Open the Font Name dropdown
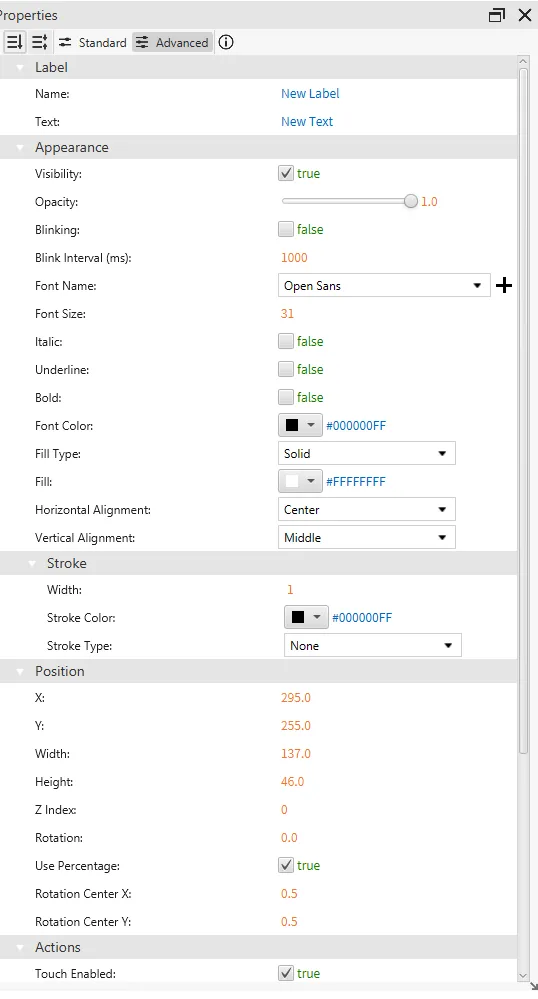The height and width of the screenshot is (999, 538). click(384, 285)
